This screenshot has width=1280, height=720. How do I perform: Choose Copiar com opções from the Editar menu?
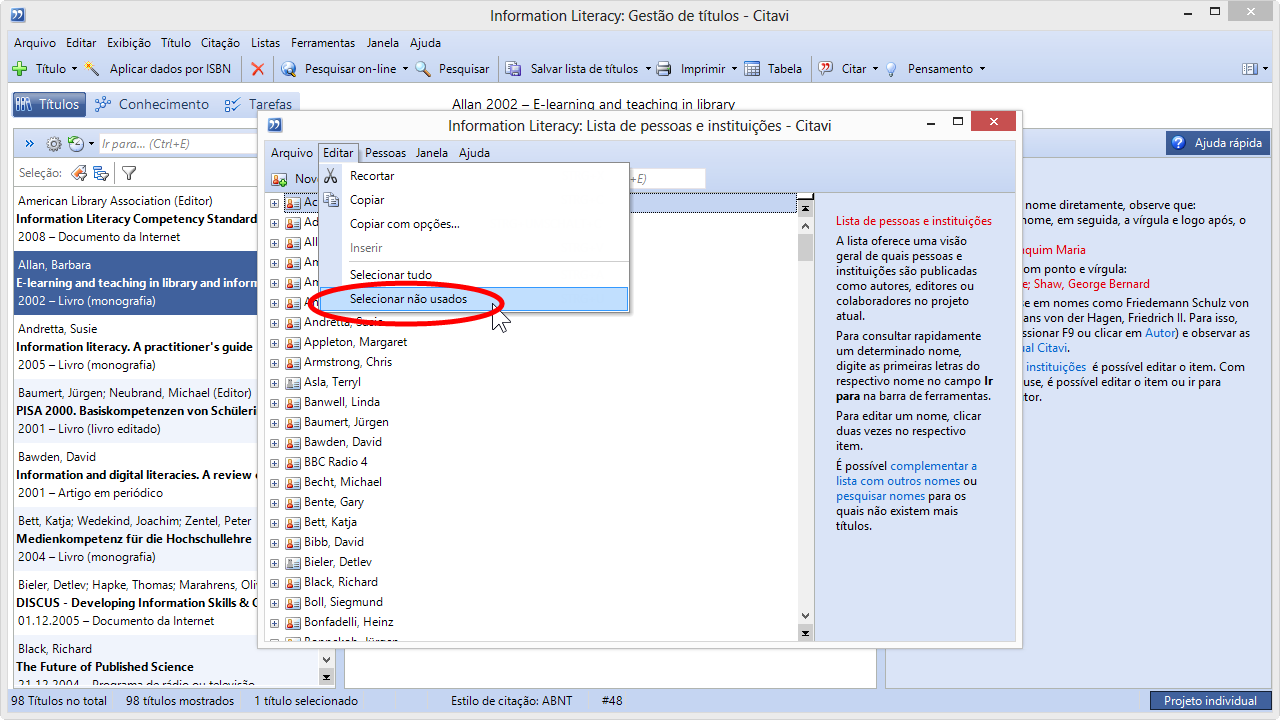pos(474,224)
